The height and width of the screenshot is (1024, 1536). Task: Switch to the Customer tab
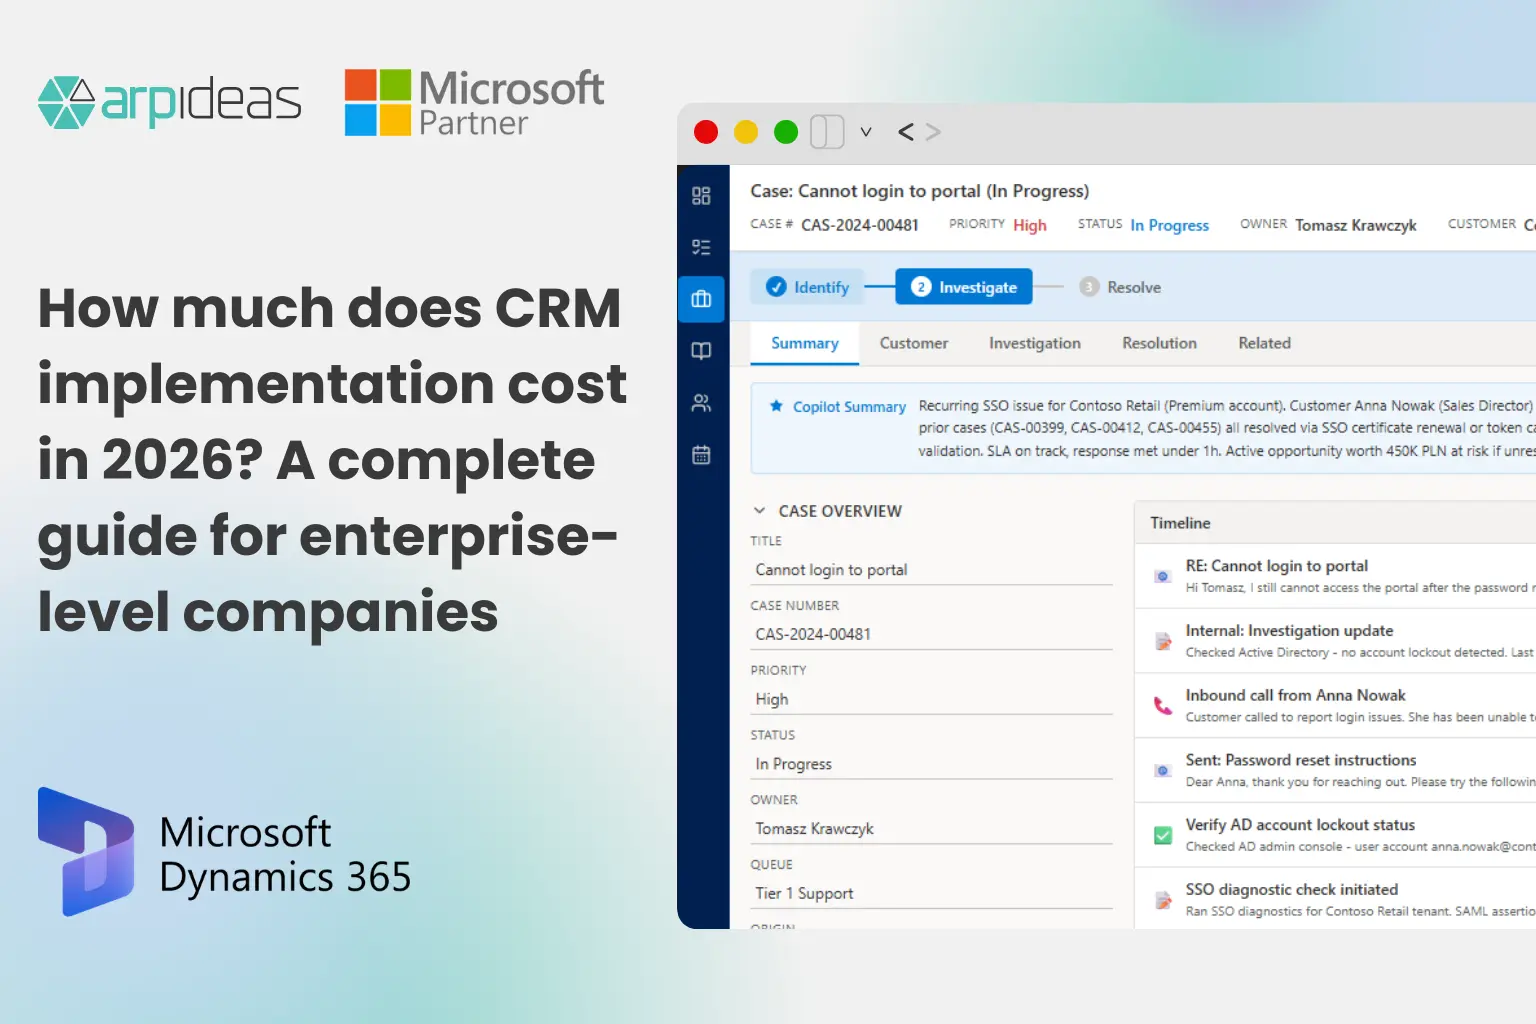913,343
